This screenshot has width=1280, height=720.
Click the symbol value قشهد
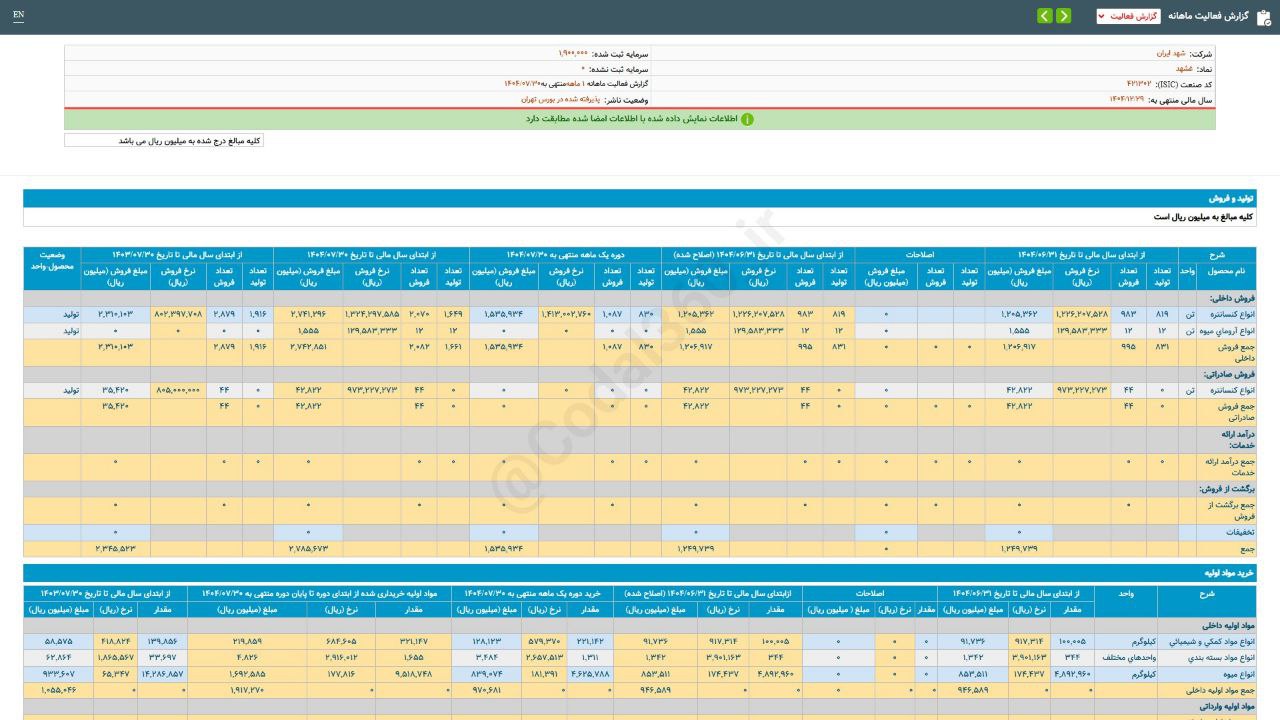[1183, 69]
